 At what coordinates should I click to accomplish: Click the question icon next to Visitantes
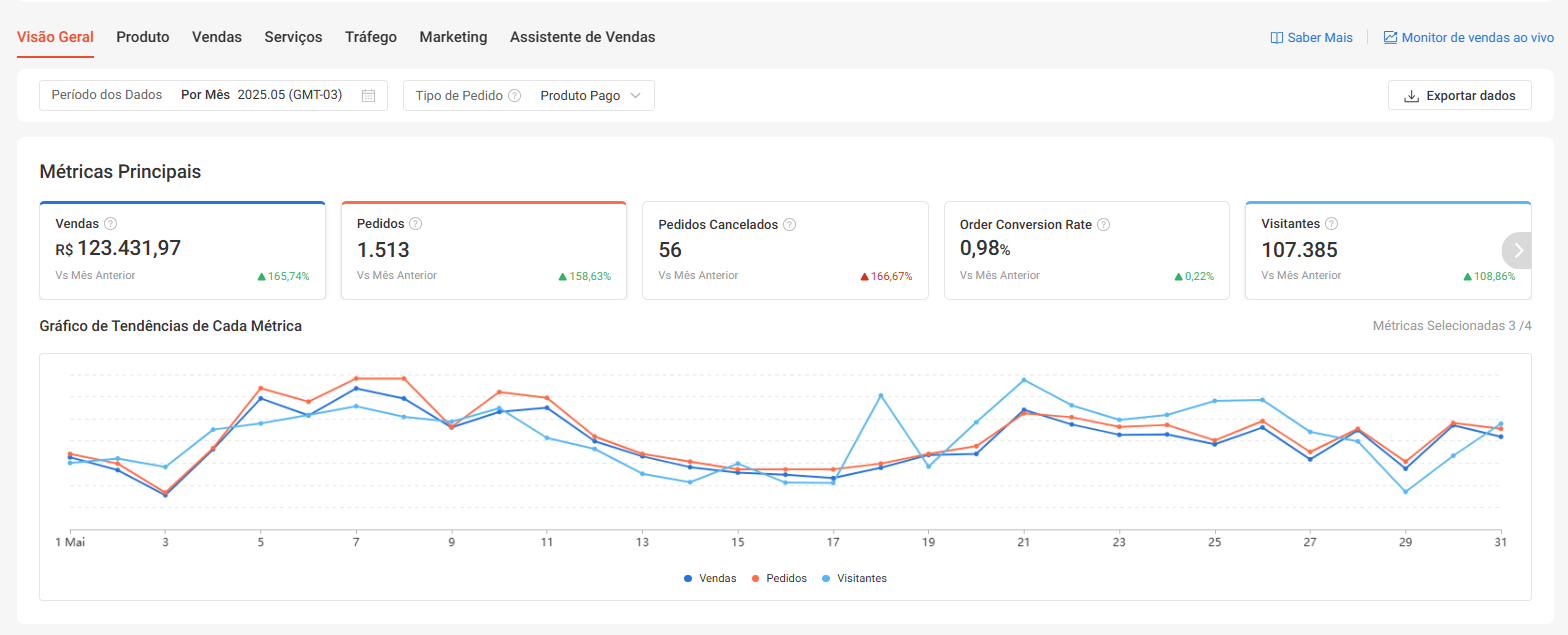1331,224
